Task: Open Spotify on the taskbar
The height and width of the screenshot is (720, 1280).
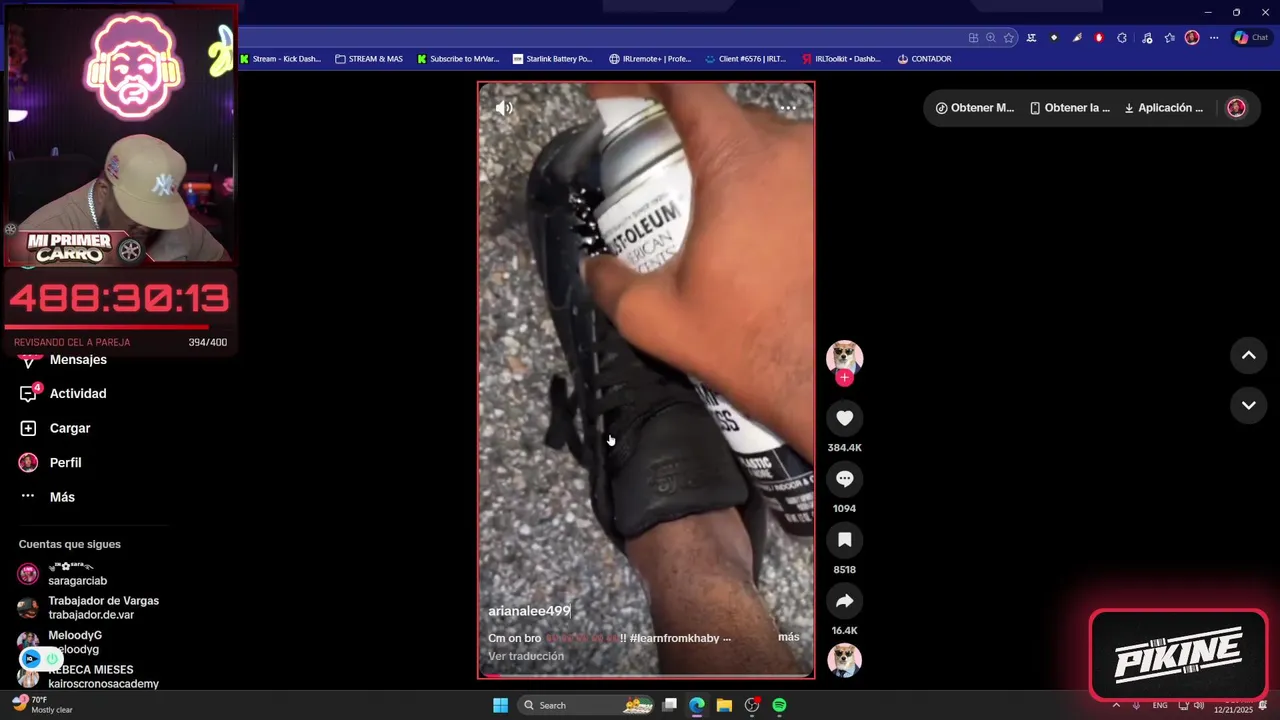Action: (x=779, y=705)
